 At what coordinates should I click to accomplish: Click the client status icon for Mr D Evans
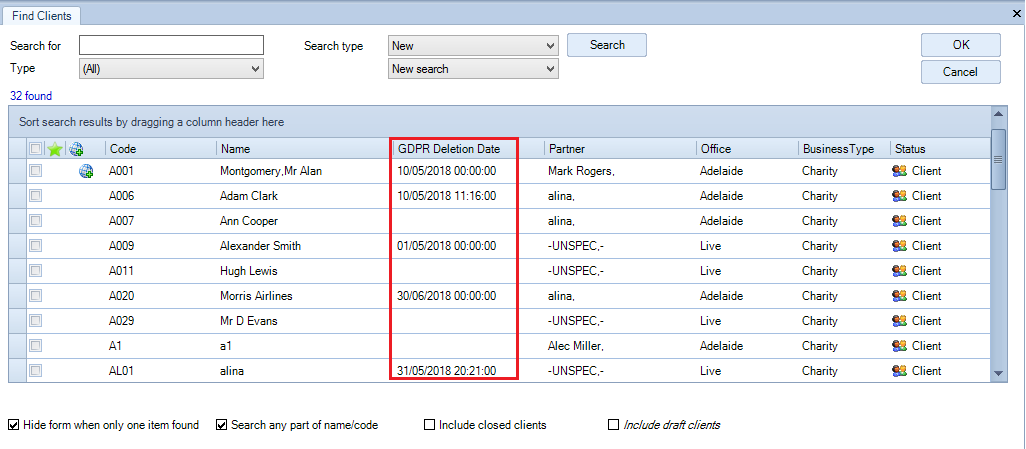pos(900,321)
